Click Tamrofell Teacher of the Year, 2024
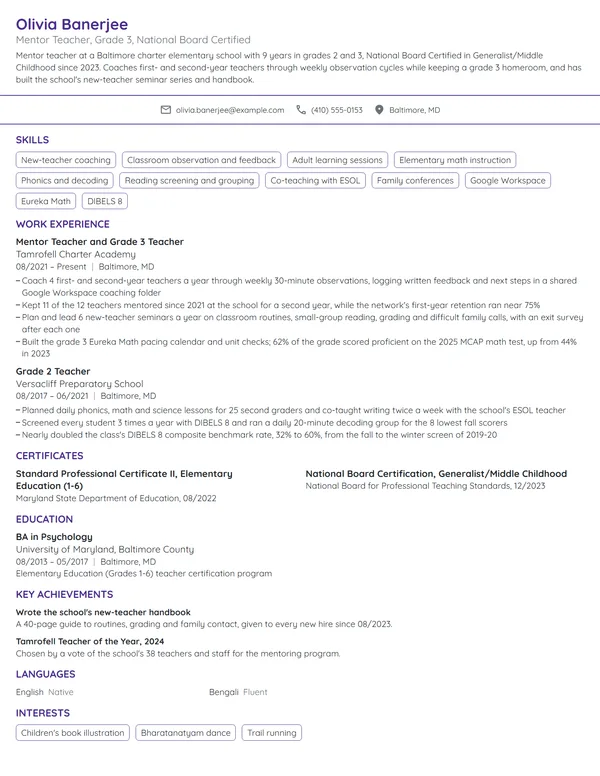Viewport: 600px width, 776px height. click(x=90, y=641)
